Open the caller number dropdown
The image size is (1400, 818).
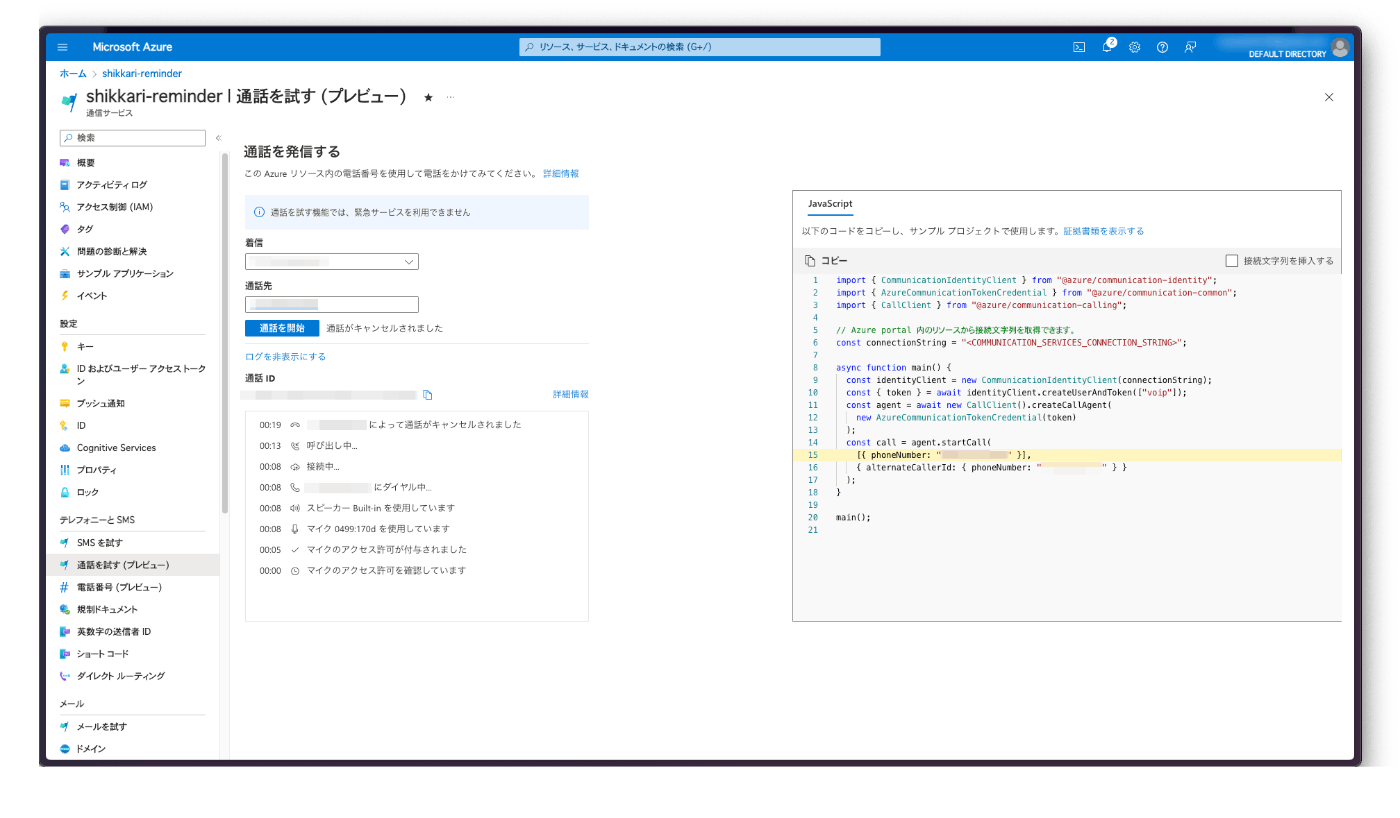[332, 261]
